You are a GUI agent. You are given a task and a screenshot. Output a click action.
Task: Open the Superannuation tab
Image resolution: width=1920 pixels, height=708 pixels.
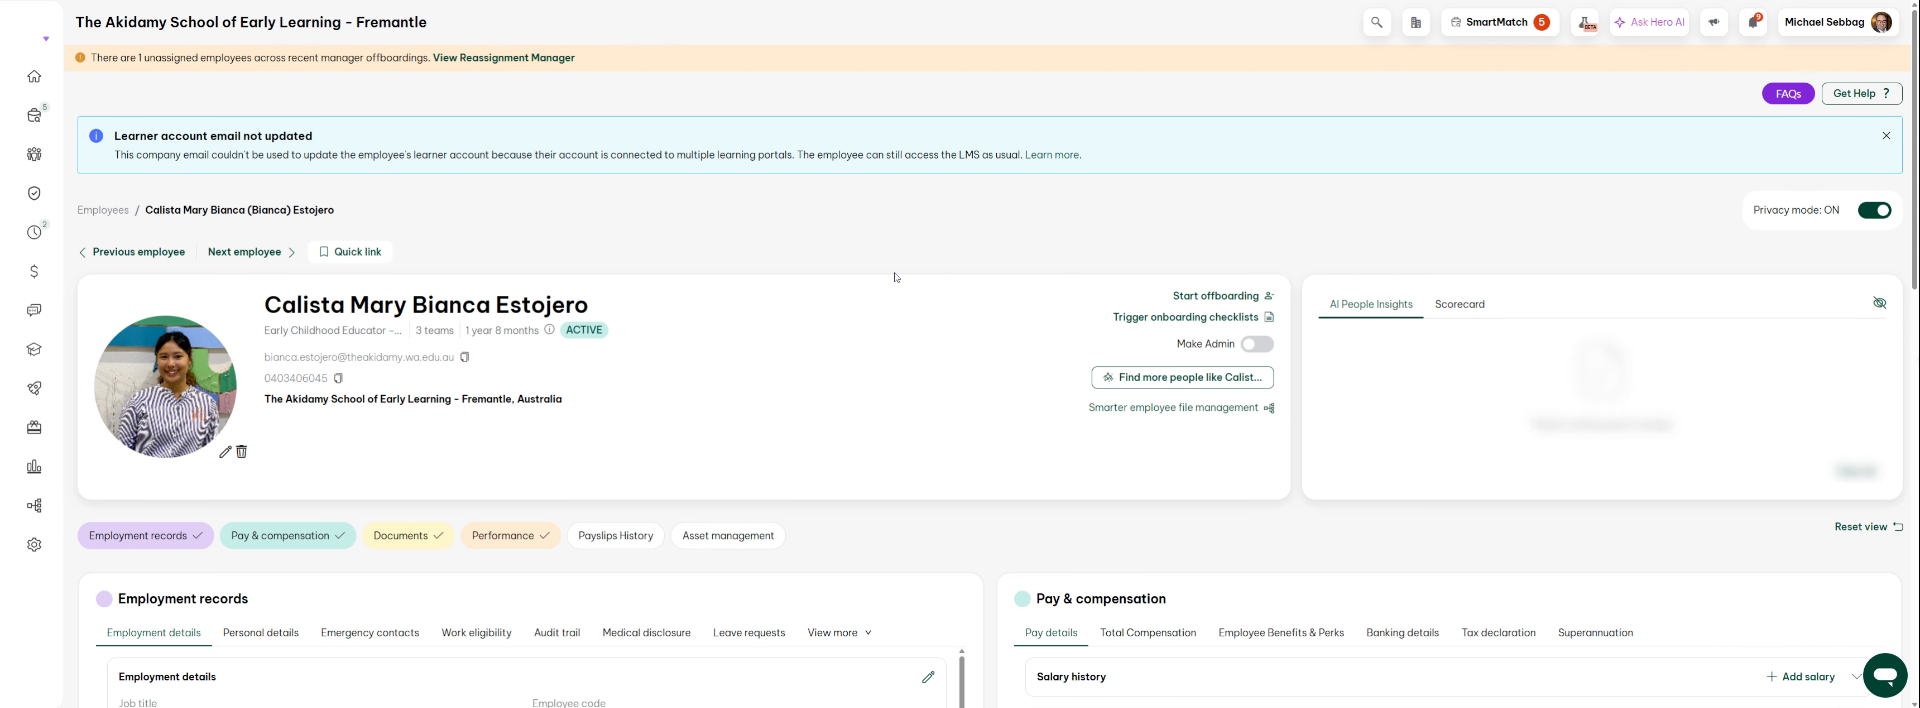(1595, 633)
